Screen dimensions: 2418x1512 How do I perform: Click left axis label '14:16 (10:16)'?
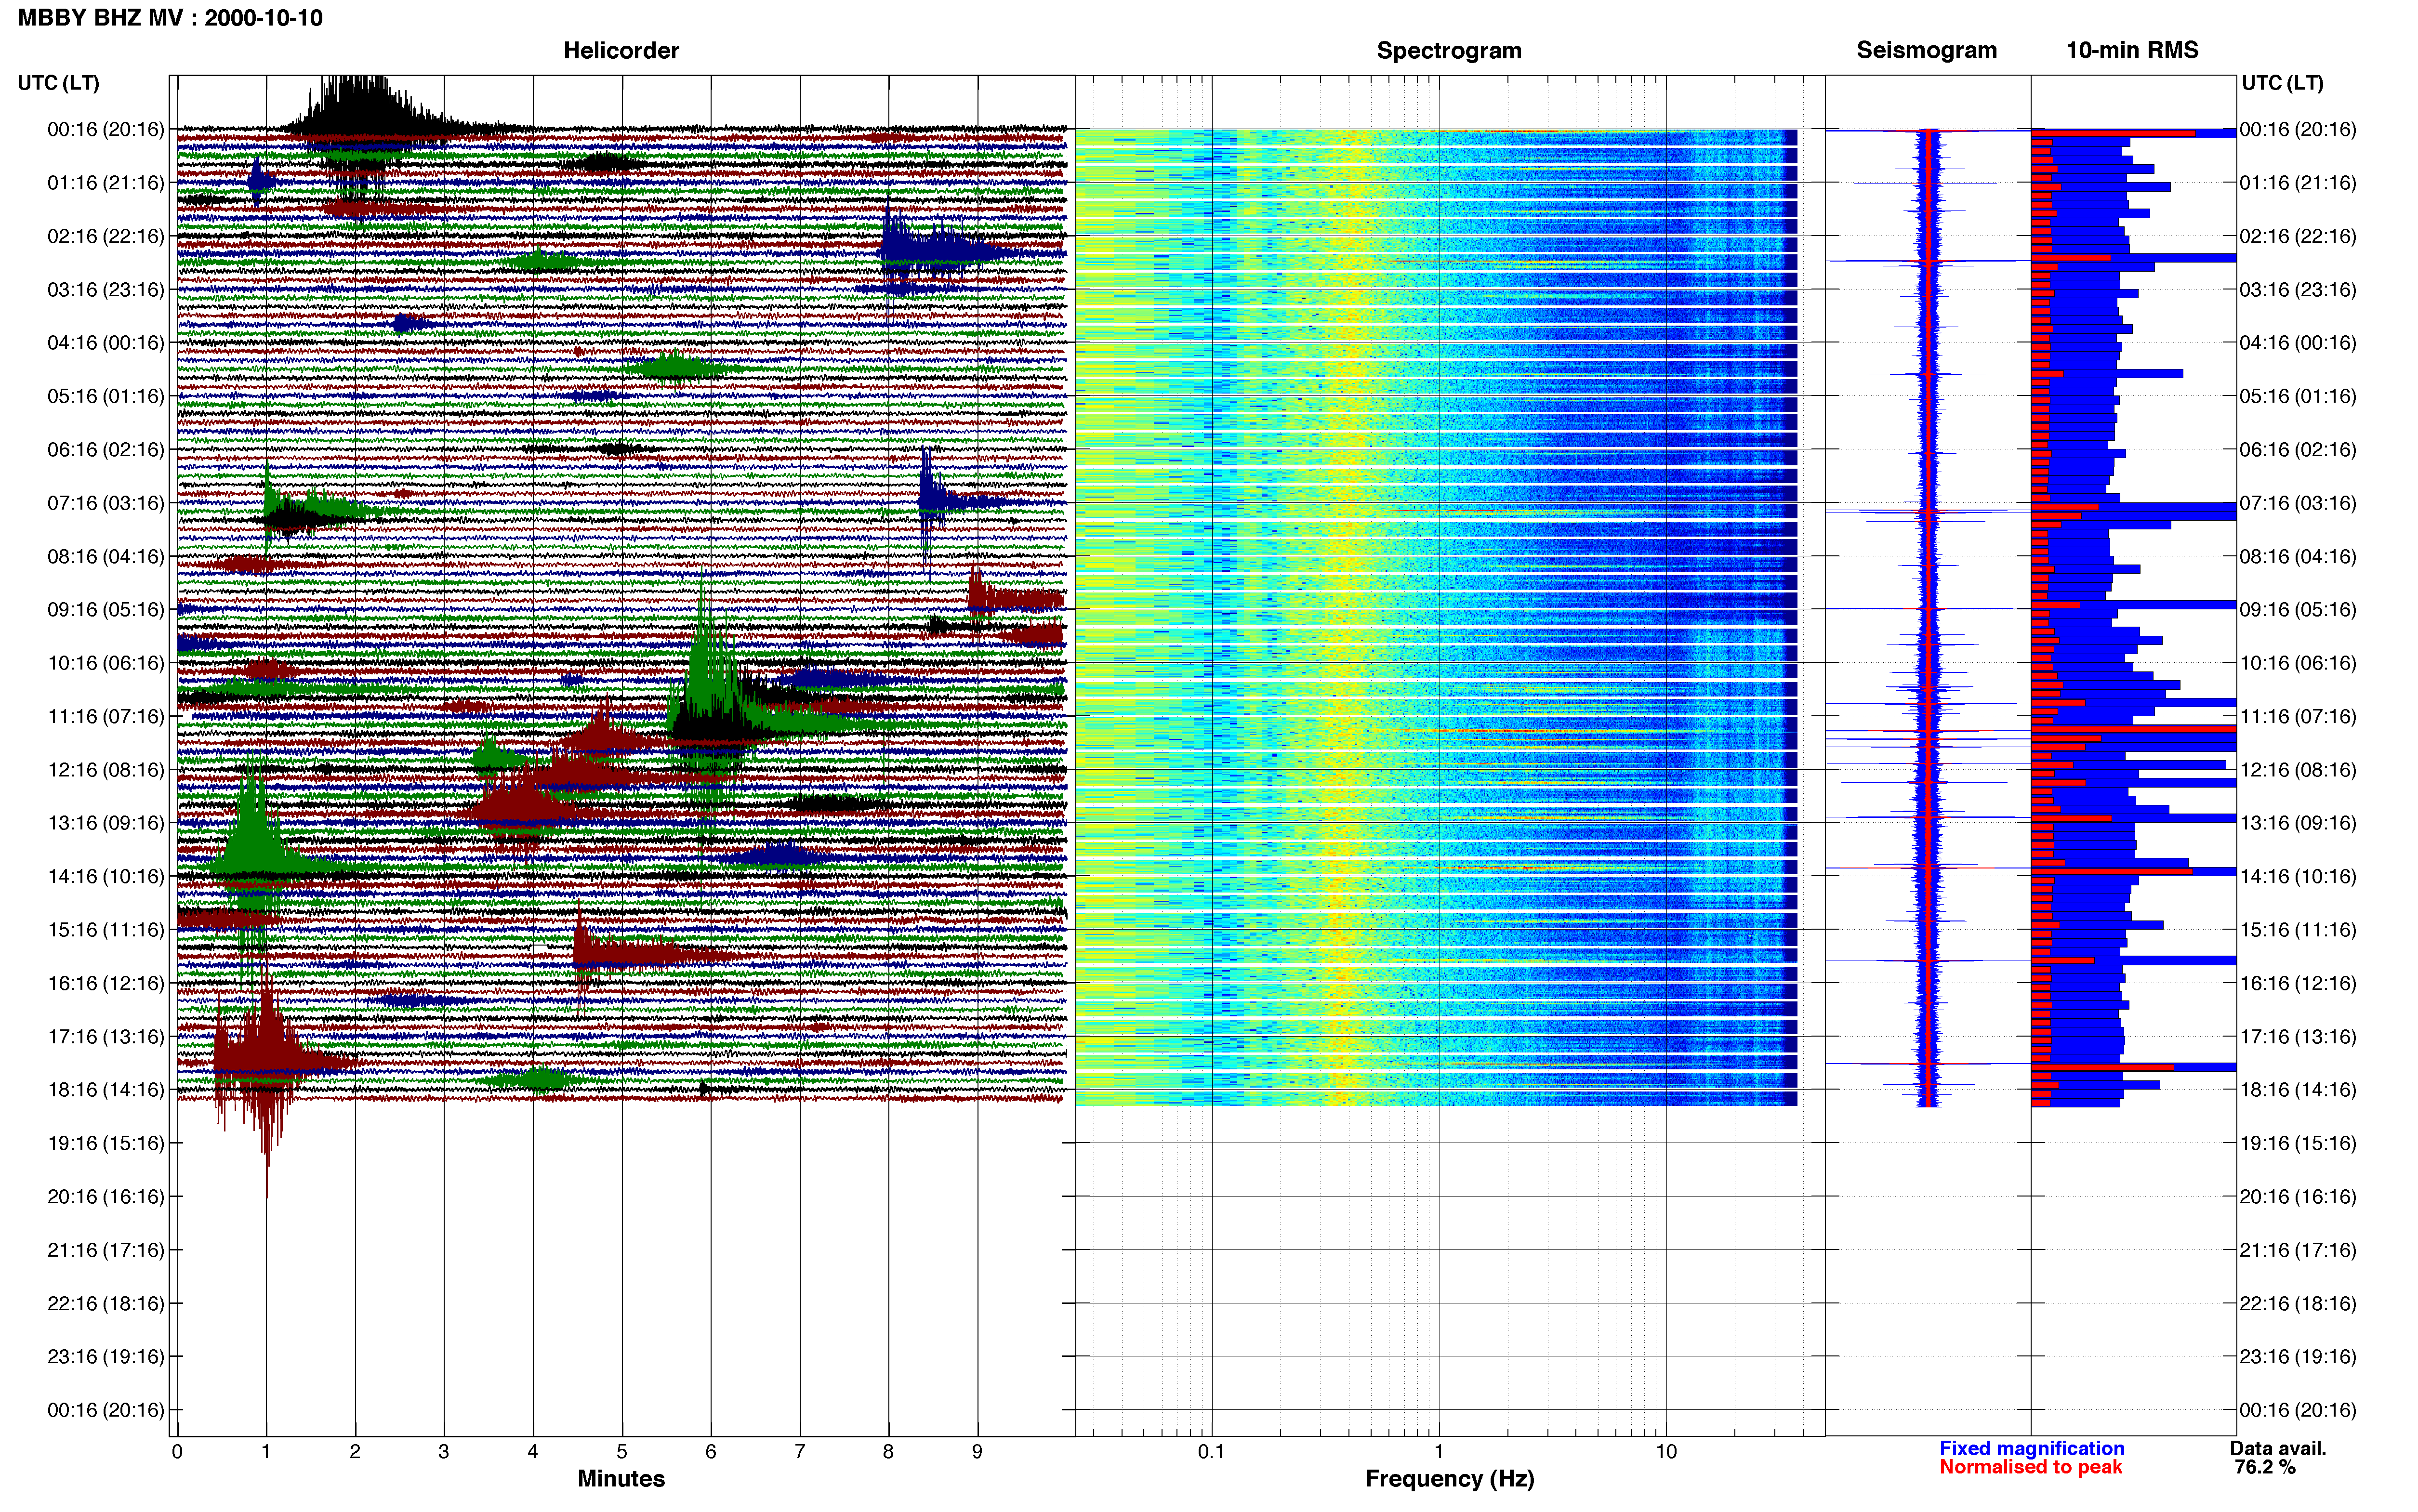[106, 876]
